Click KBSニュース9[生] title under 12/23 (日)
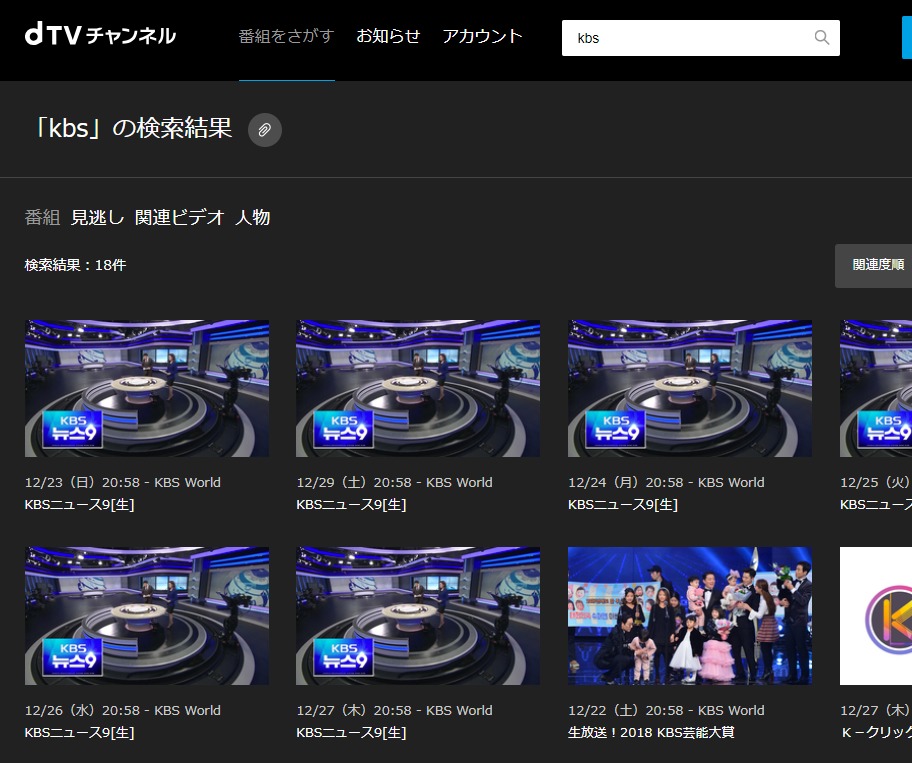The image size is (912, 763). (x=80, y=505)
